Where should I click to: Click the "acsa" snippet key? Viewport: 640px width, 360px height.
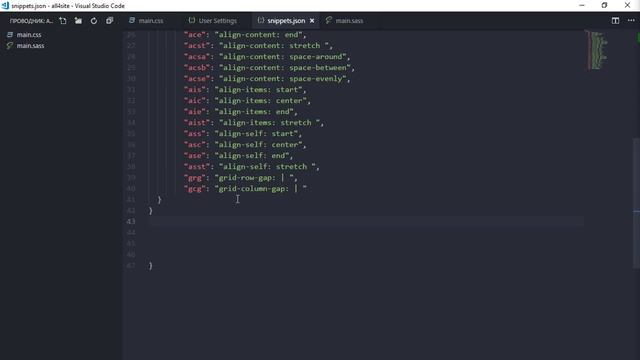point(197,57)
